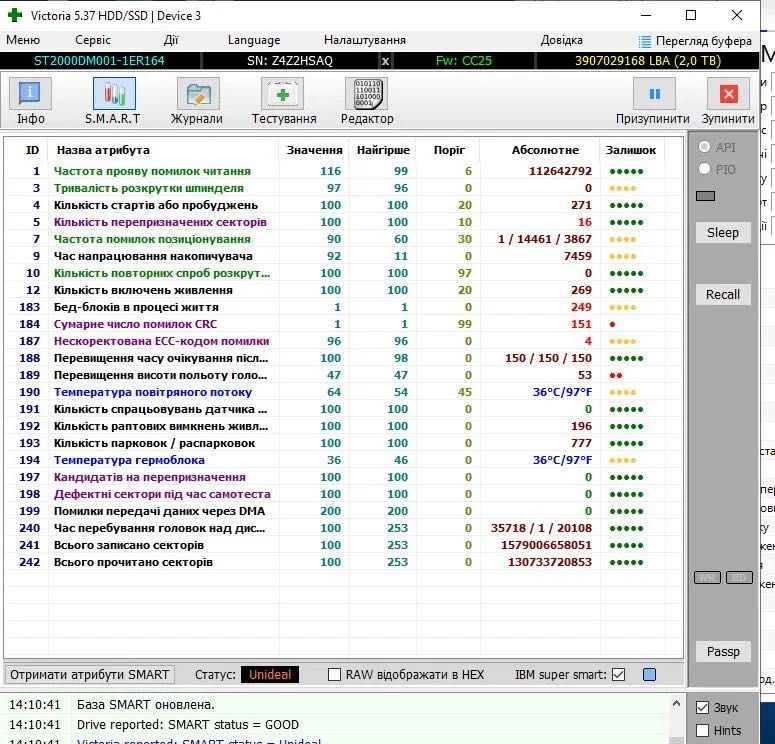This screenshot has height=744, width=775.
Task: Click the green cross Victoria app icon
Action: pos(14,15)
